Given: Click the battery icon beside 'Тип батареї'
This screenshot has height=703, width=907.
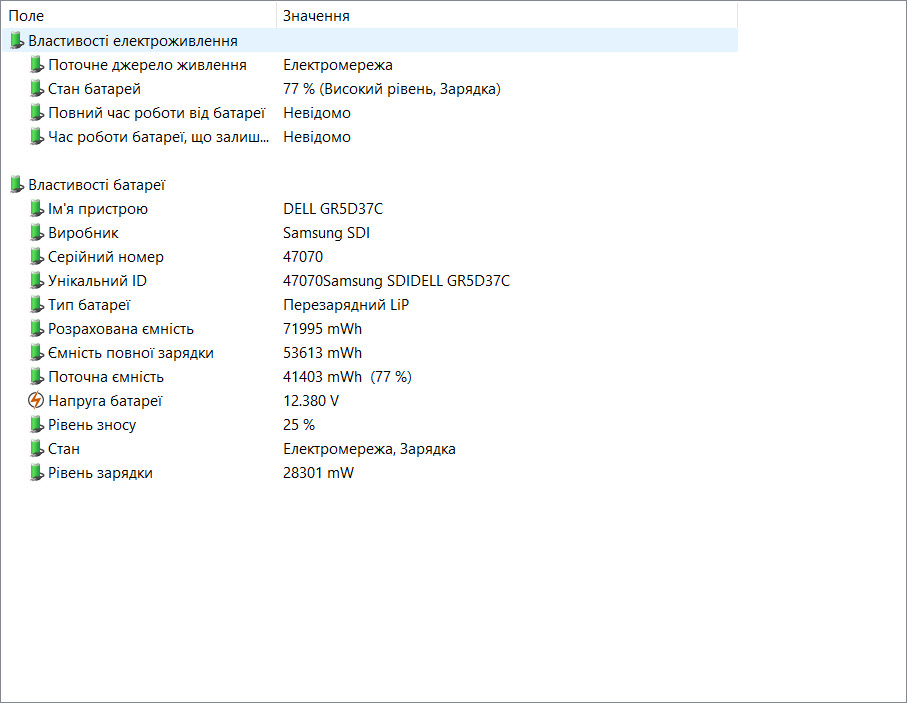Looking at the screenshot, I should pyautogui.click(x=36, y=304).
